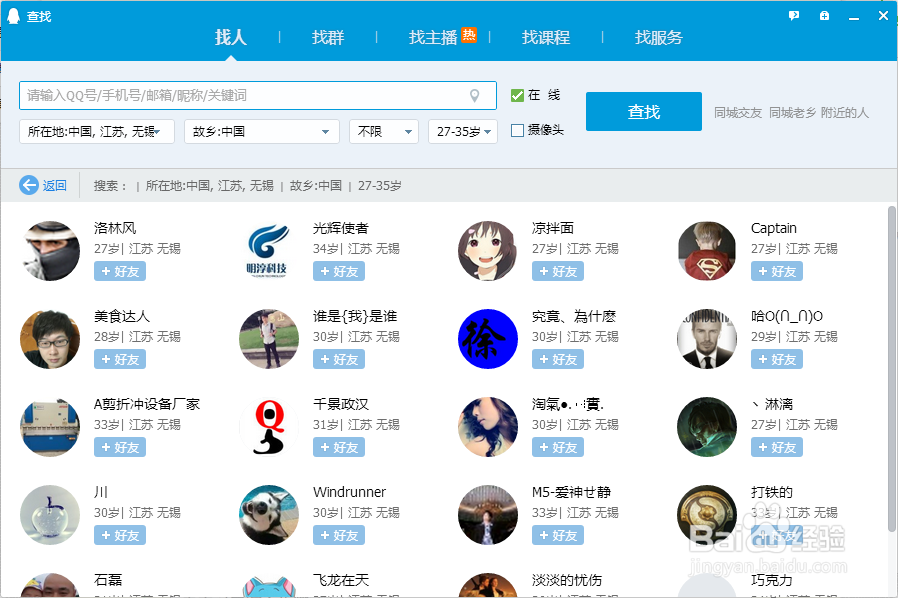Viewport: 898px width, 598px height.
Task: Toggle the 在线 online checkbox
Action: point(517,95)
